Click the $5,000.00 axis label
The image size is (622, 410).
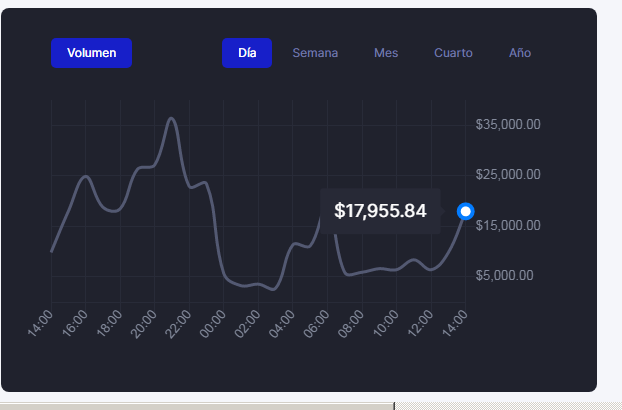[504, 275]
